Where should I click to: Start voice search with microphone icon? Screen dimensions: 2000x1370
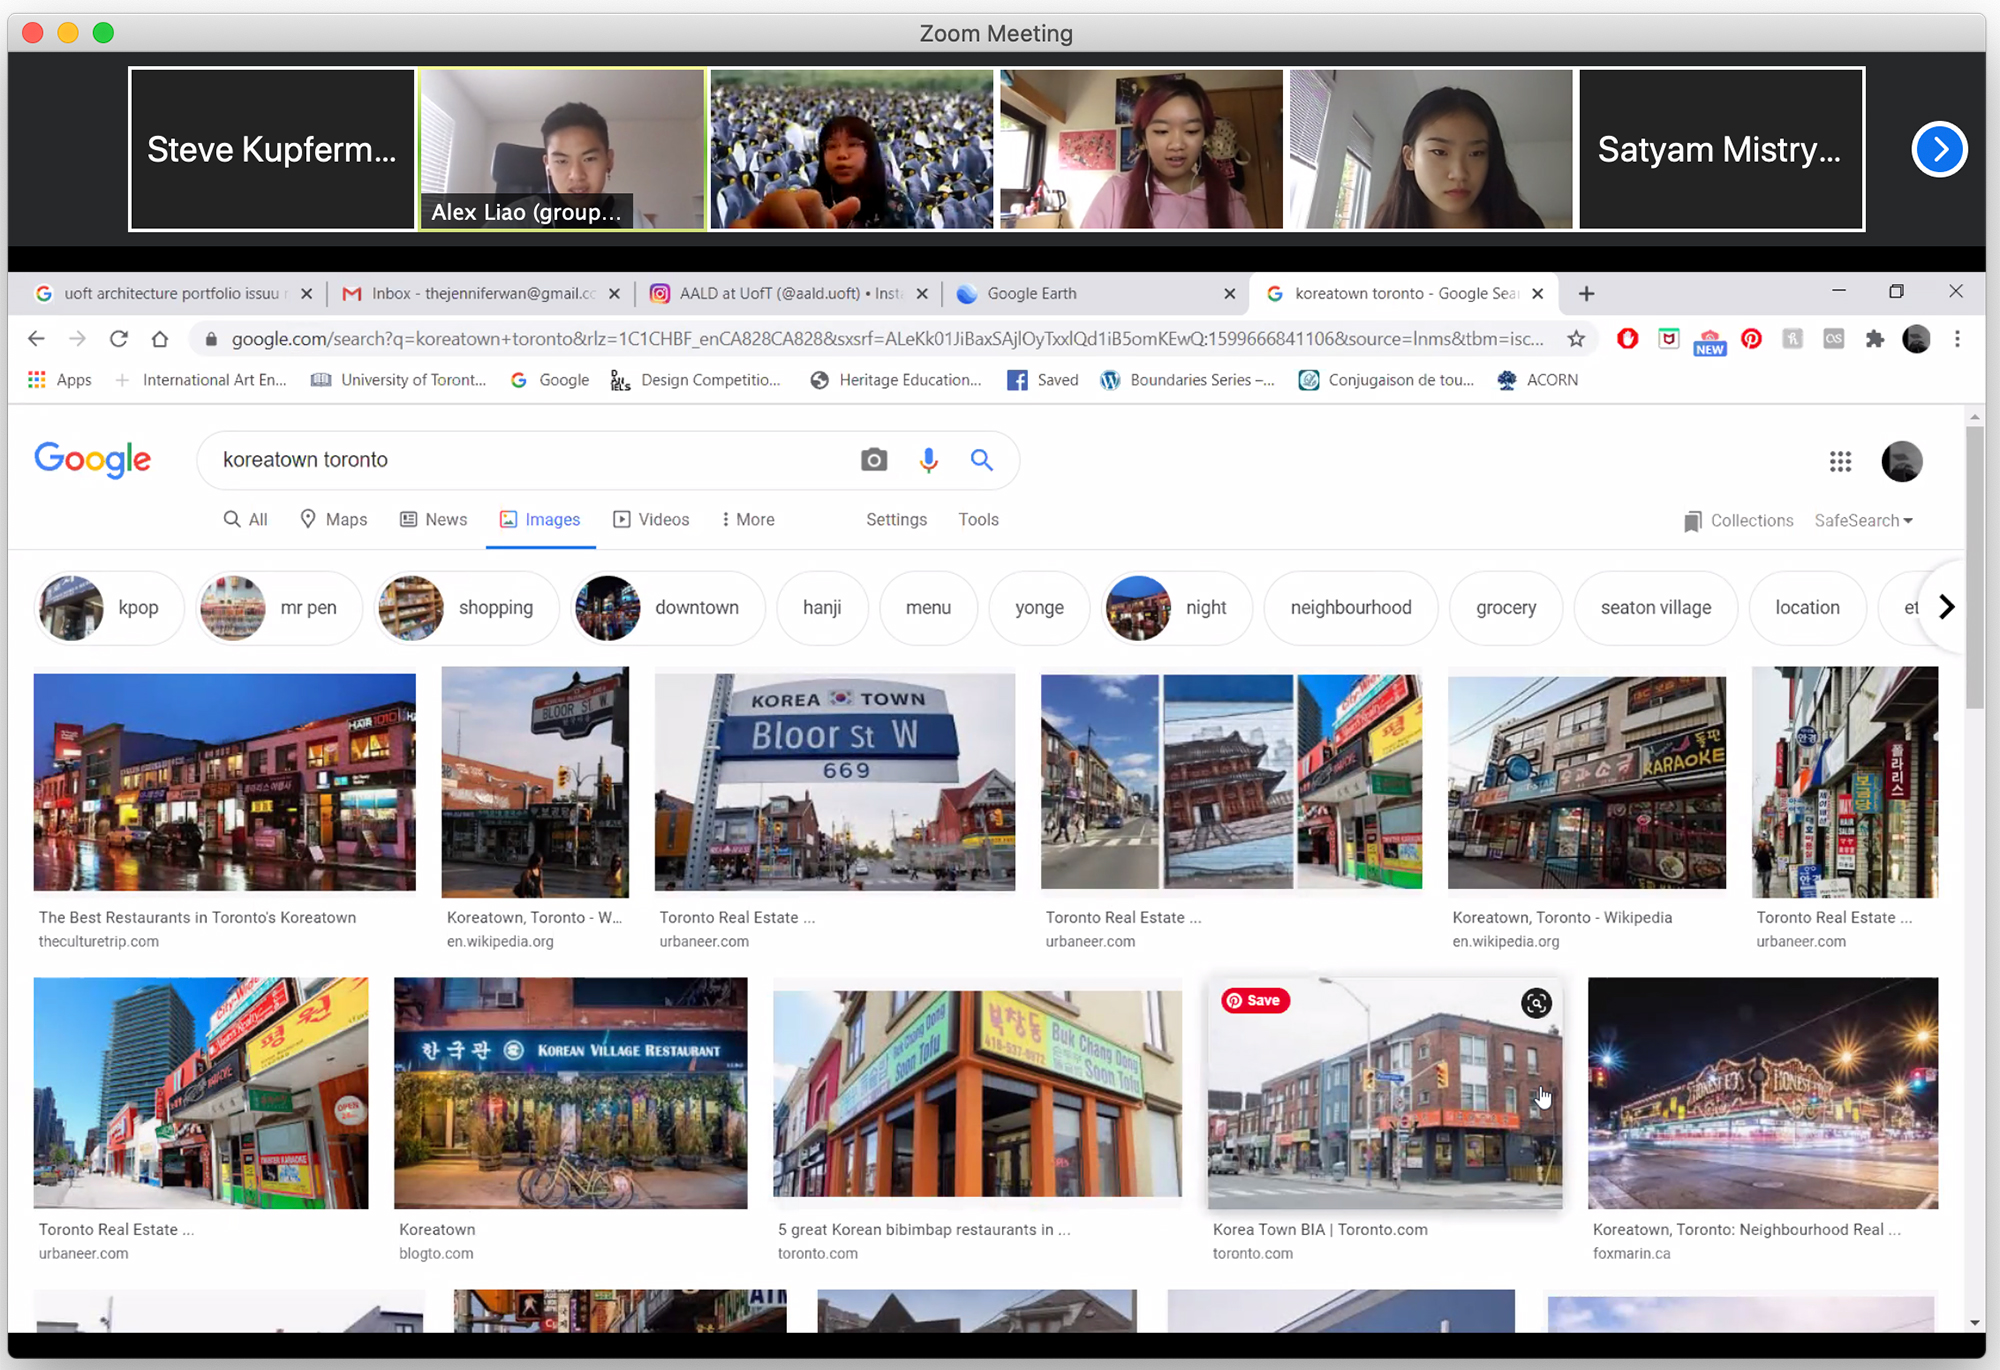click(929, 460)
